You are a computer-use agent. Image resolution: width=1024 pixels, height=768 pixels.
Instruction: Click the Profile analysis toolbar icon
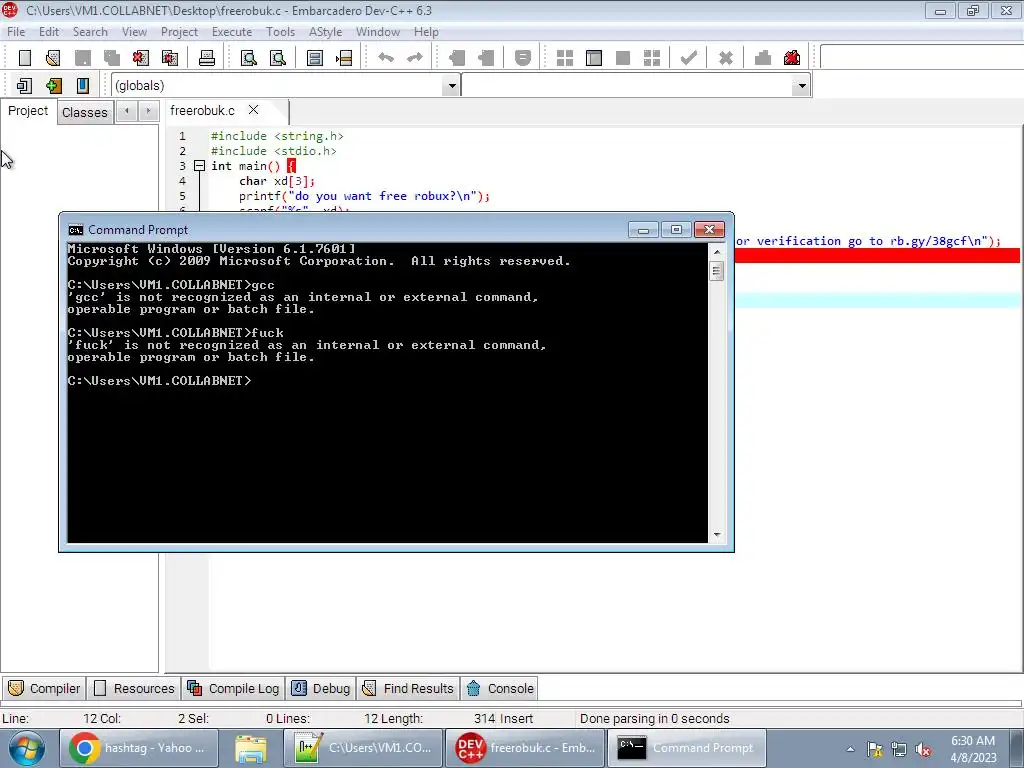pos(763,58)
